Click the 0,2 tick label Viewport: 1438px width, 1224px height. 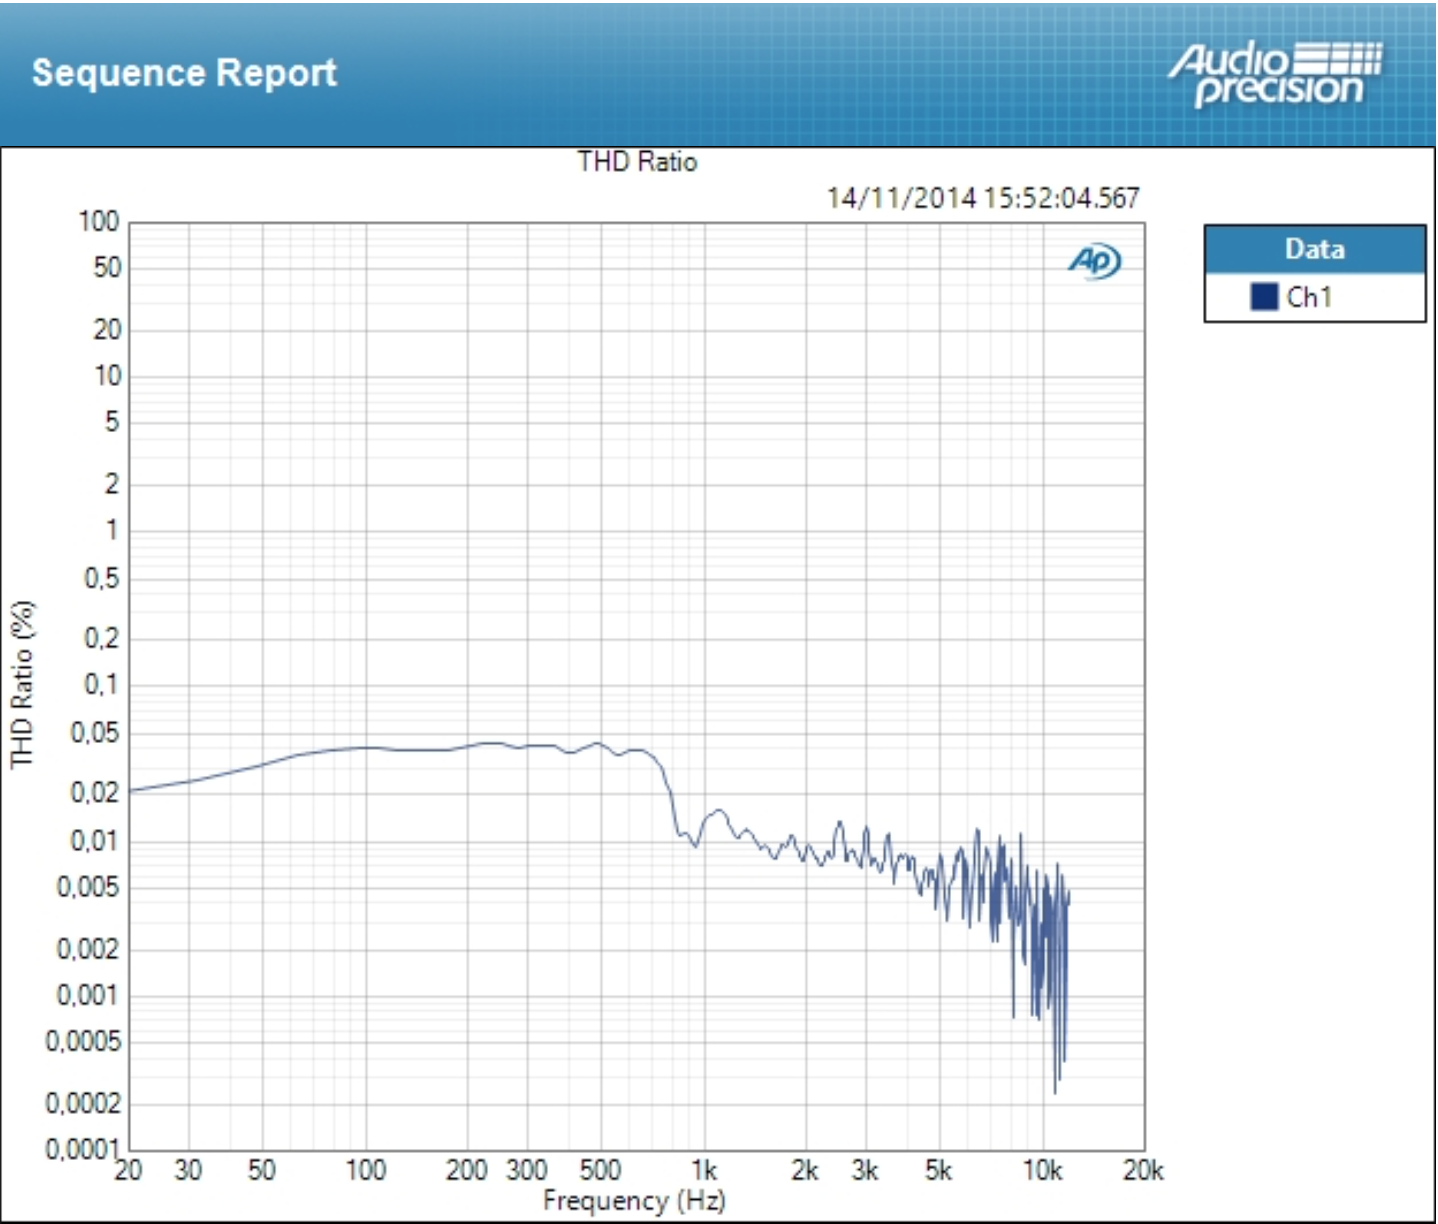click(x=101, y=638)
